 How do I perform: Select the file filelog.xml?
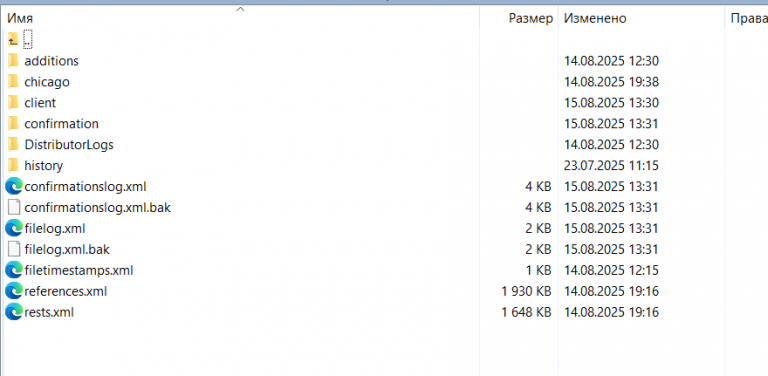55,229
